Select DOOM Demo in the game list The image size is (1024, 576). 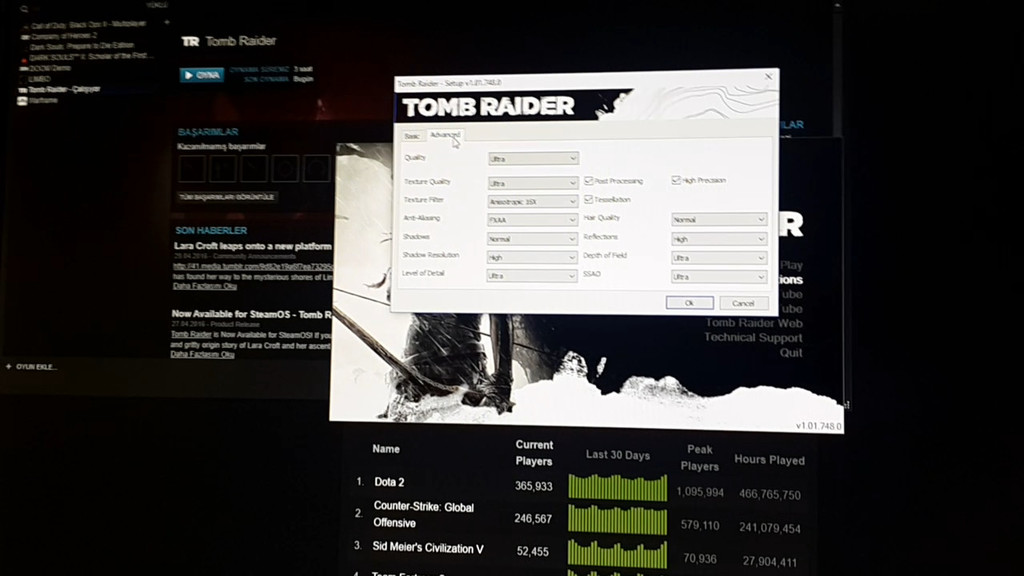(50, 68)
